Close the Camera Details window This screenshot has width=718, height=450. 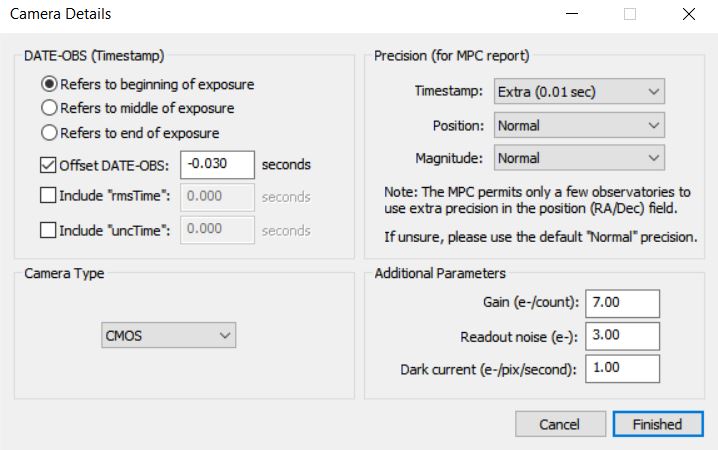click(688, 15)
